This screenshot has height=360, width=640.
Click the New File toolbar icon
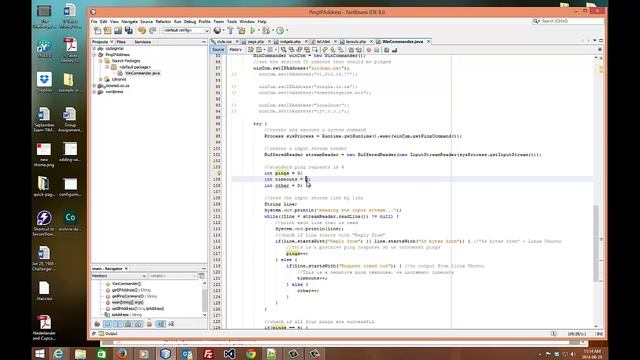97,31
